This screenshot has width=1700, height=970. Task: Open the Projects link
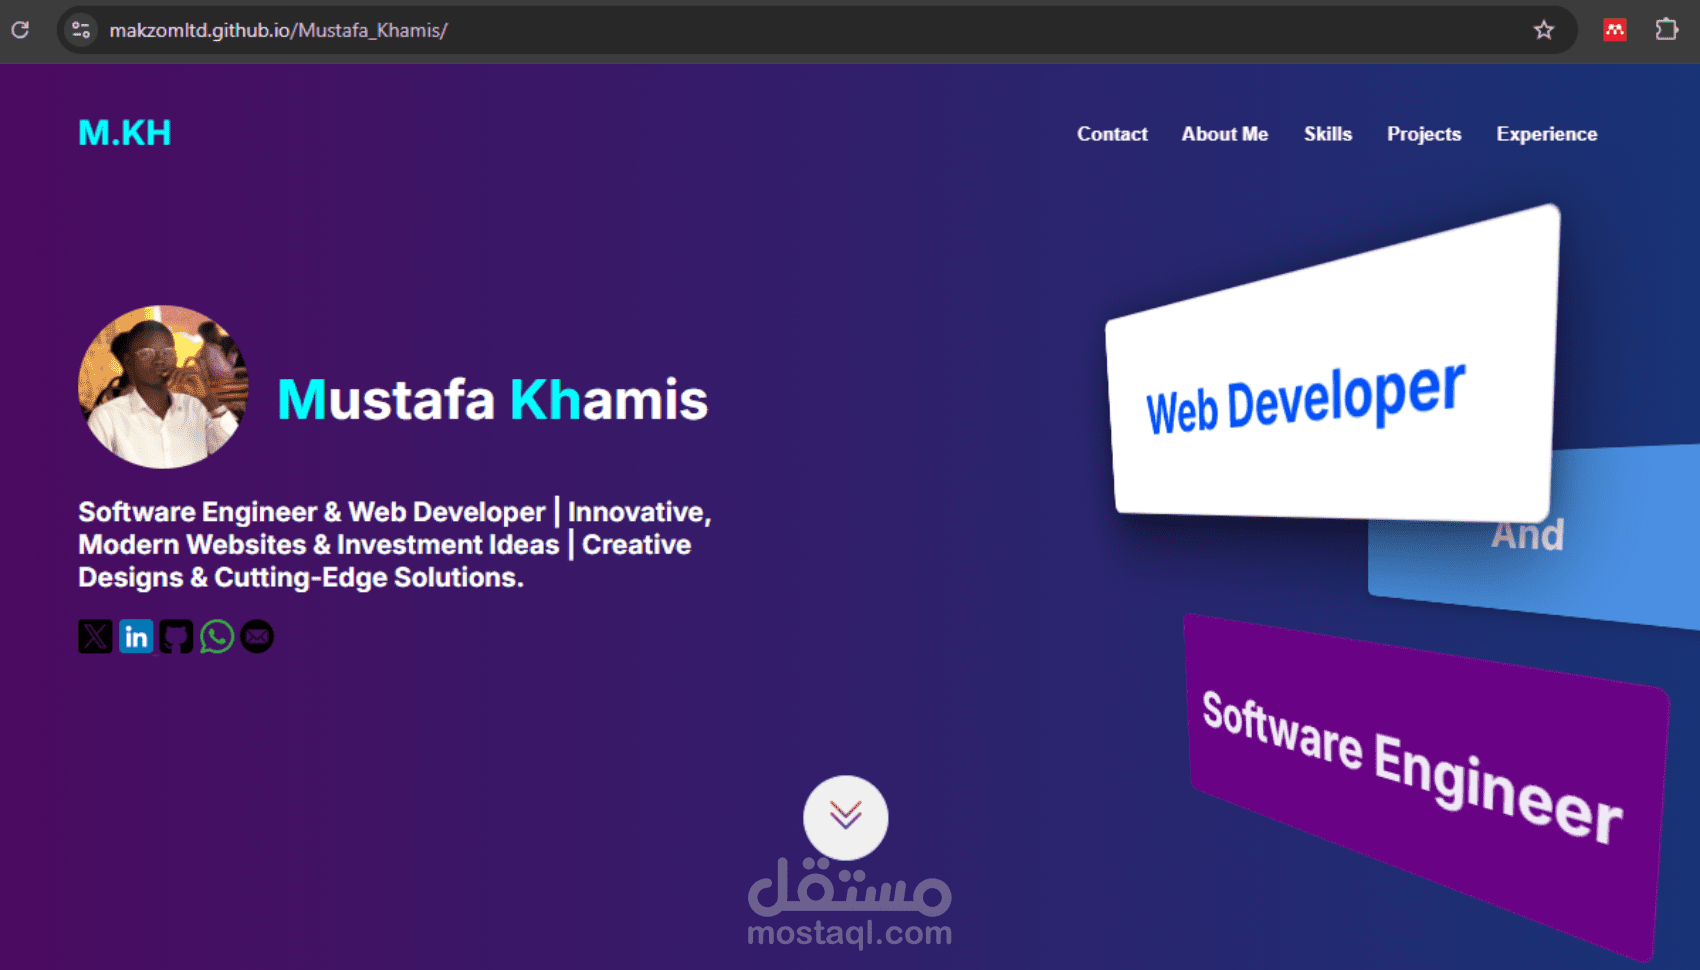coord(1424,134)
